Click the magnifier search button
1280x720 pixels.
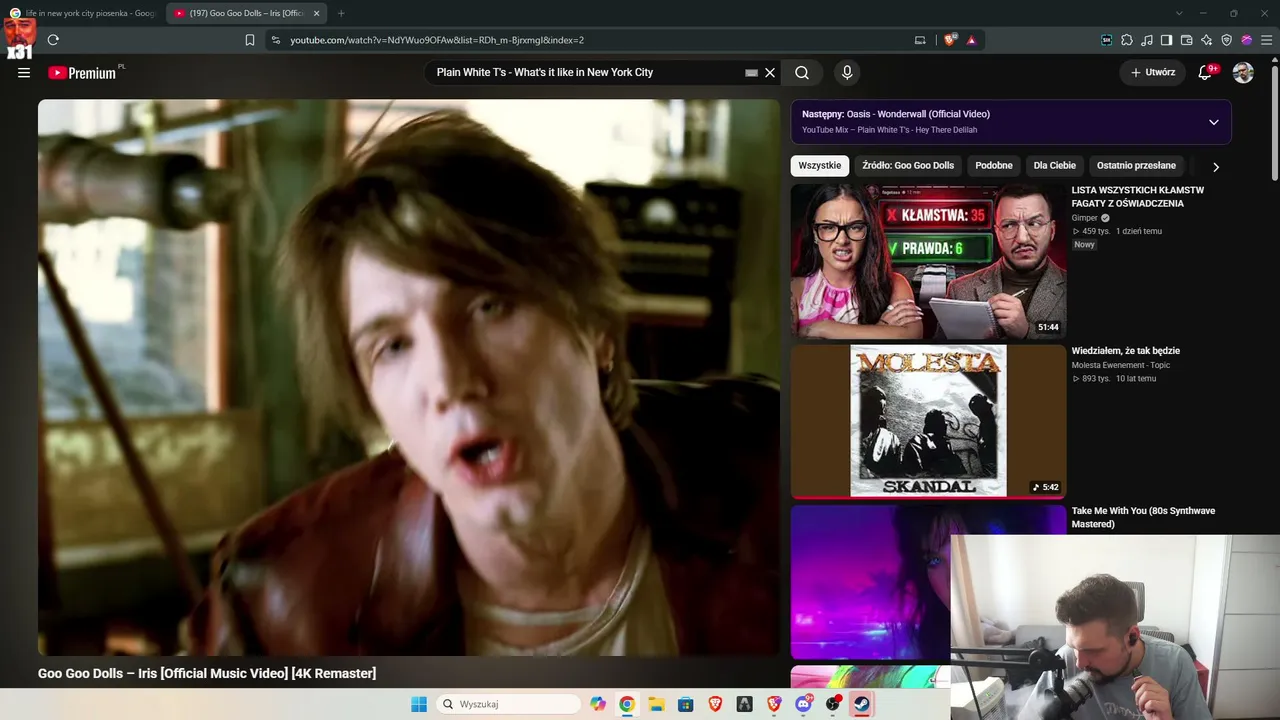click(x=802, y=73)
